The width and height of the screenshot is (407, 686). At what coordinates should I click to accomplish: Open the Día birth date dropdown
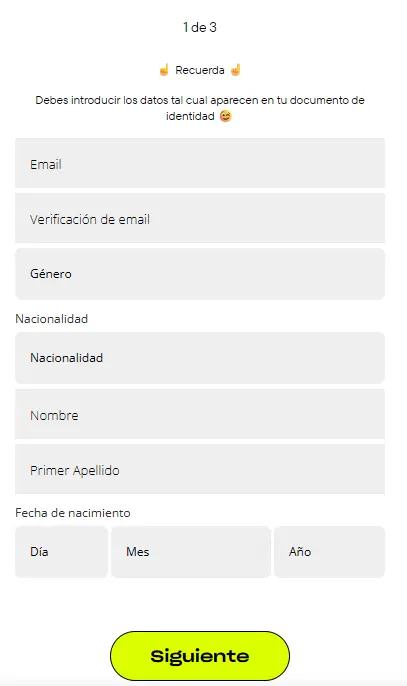click(x=61, y=552)
